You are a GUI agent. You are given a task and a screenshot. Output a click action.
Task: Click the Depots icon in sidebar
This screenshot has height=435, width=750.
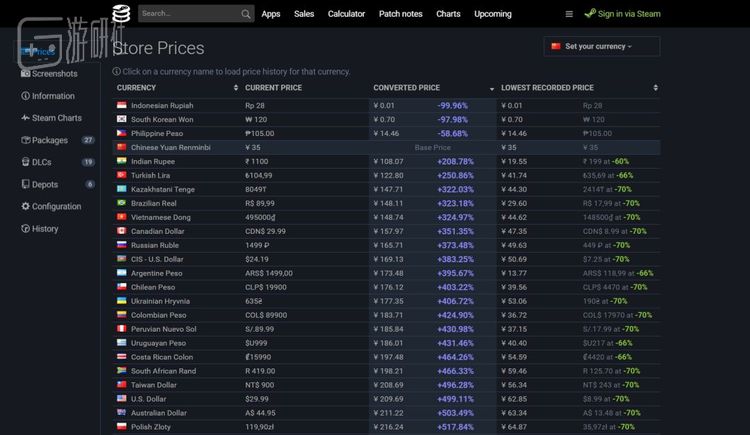(x=26, y=184)
